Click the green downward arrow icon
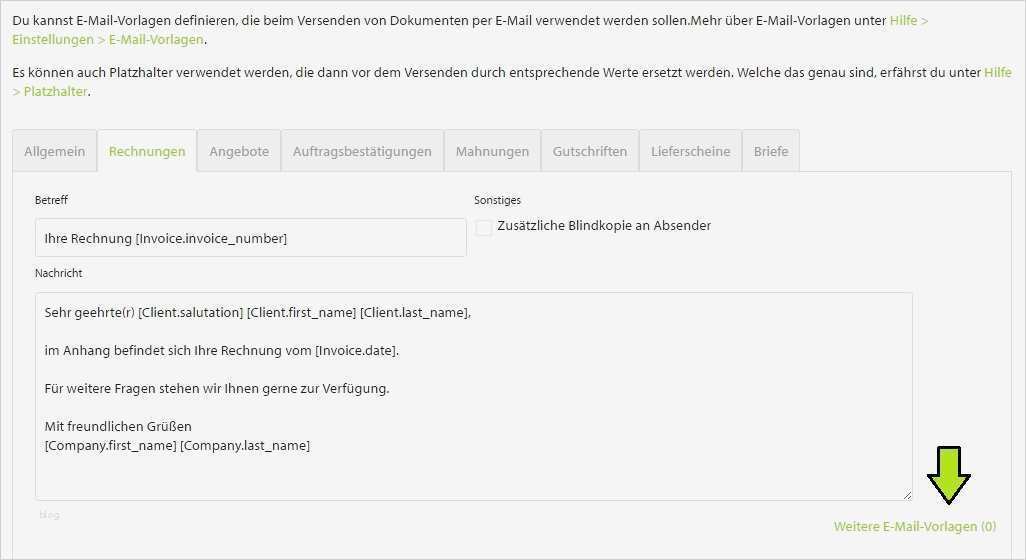This screenshot has height=560, width=1026. (948, 474)
